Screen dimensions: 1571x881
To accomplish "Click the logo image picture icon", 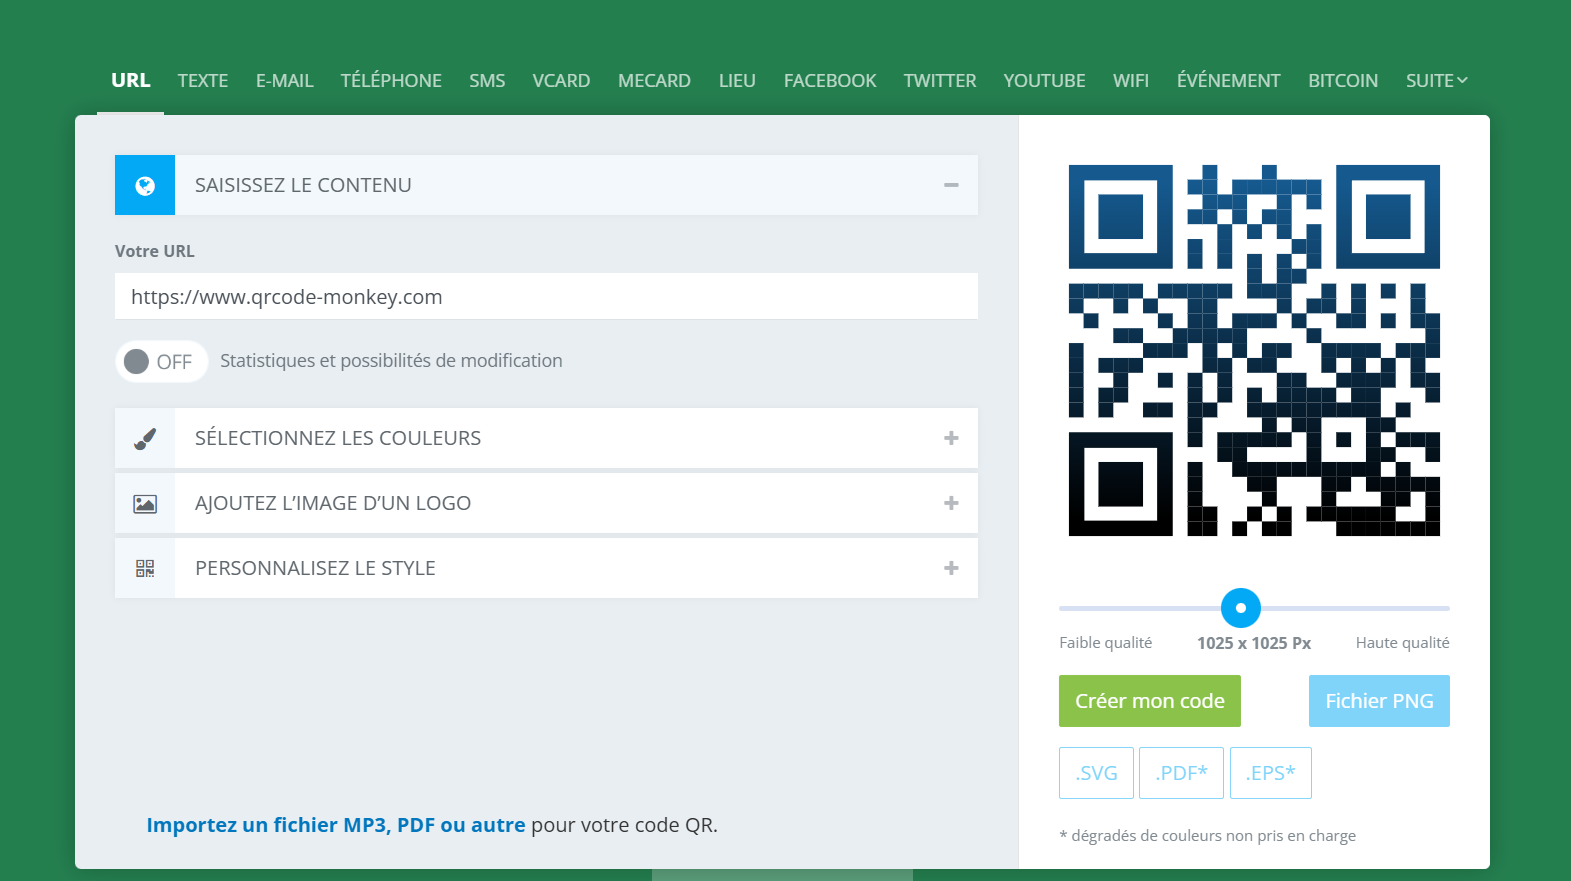I will [145, 504].
